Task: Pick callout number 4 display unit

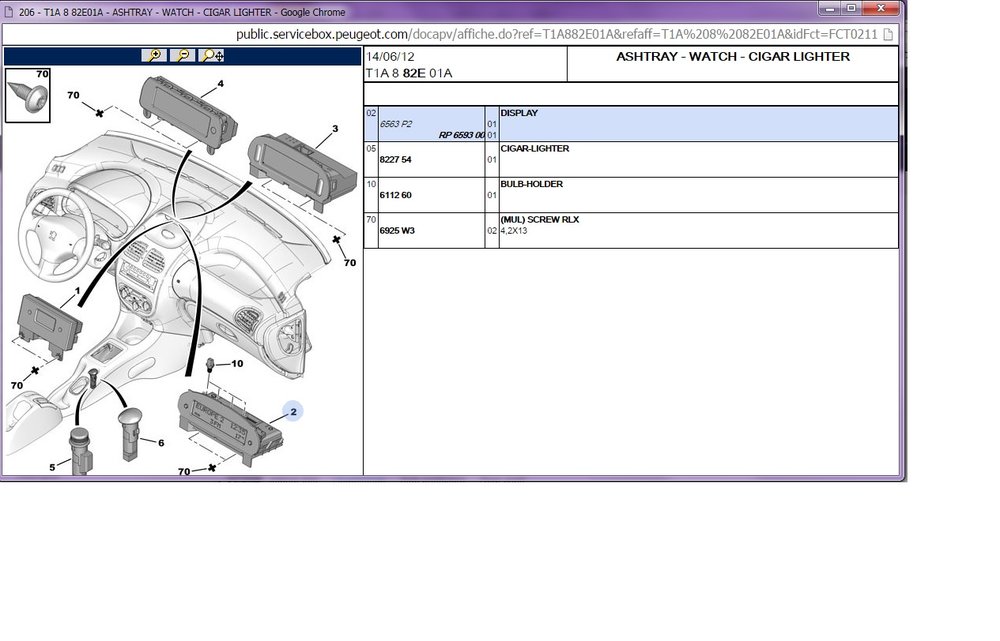Action: click(221, 84)
